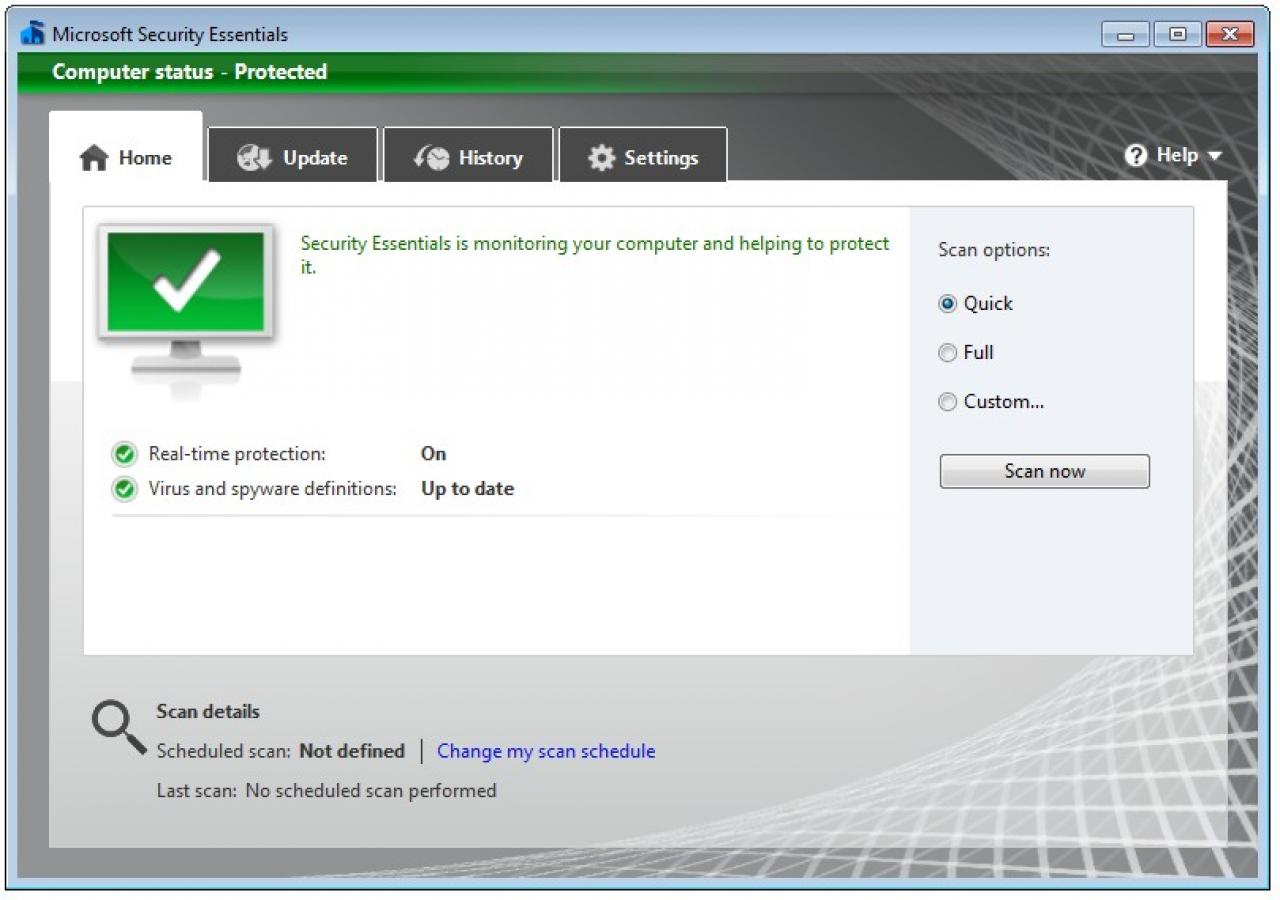This screenshot has height=900, width=1280.
Task: Expand the Help dropdown arrow
Action: (1214, 156)
